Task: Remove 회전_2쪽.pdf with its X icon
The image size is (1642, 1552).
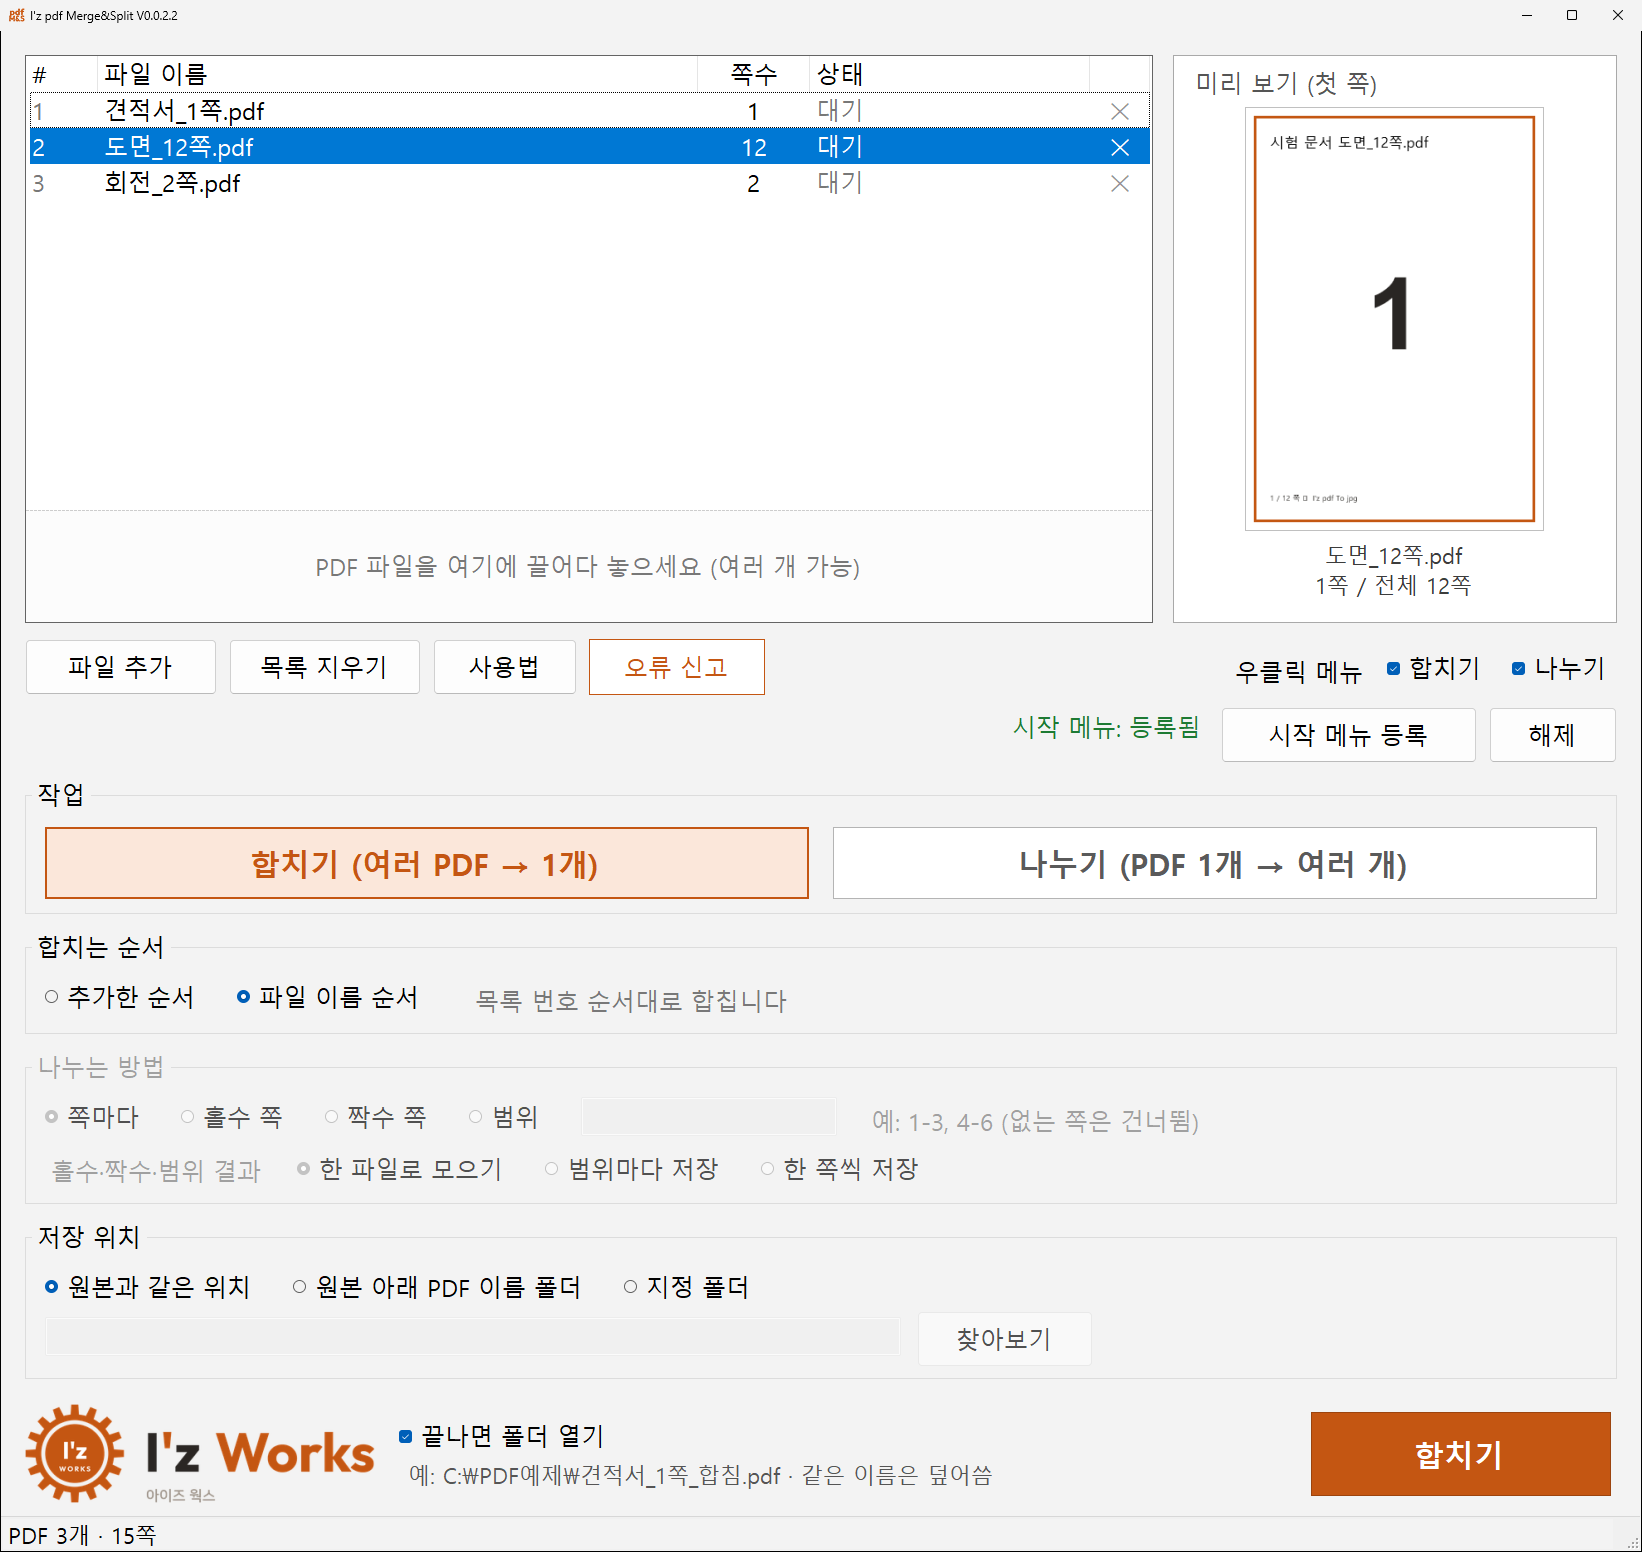Action: 1120,183
